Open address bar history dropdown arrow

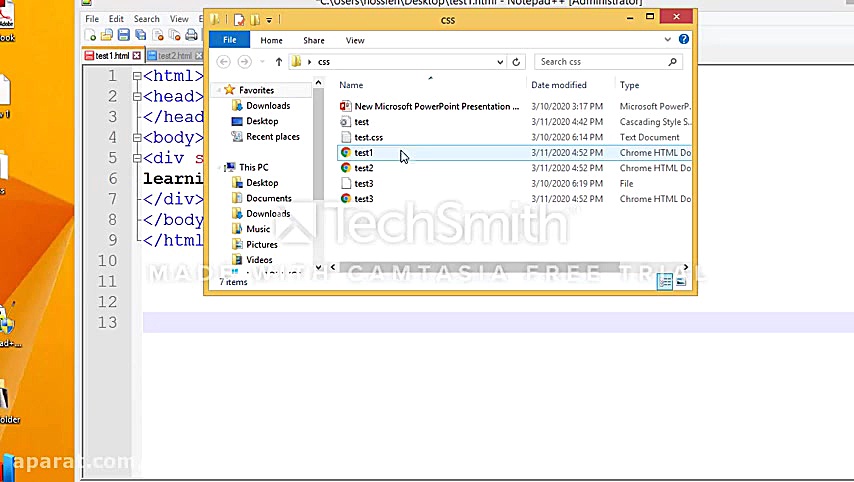point(500,62)
